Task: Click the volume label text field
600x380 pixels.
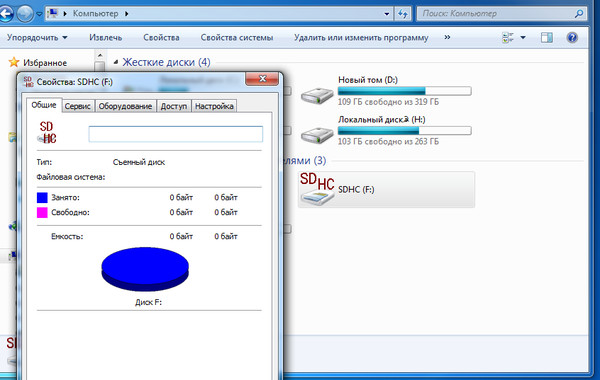Action: 176,134
